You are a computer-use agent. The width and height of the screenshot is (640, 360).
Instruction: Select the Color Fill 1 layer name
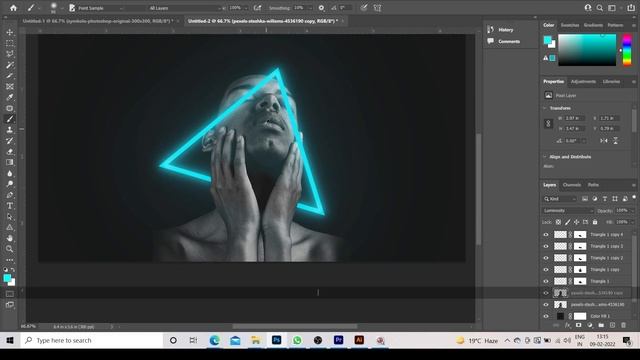tap(600, 316)
